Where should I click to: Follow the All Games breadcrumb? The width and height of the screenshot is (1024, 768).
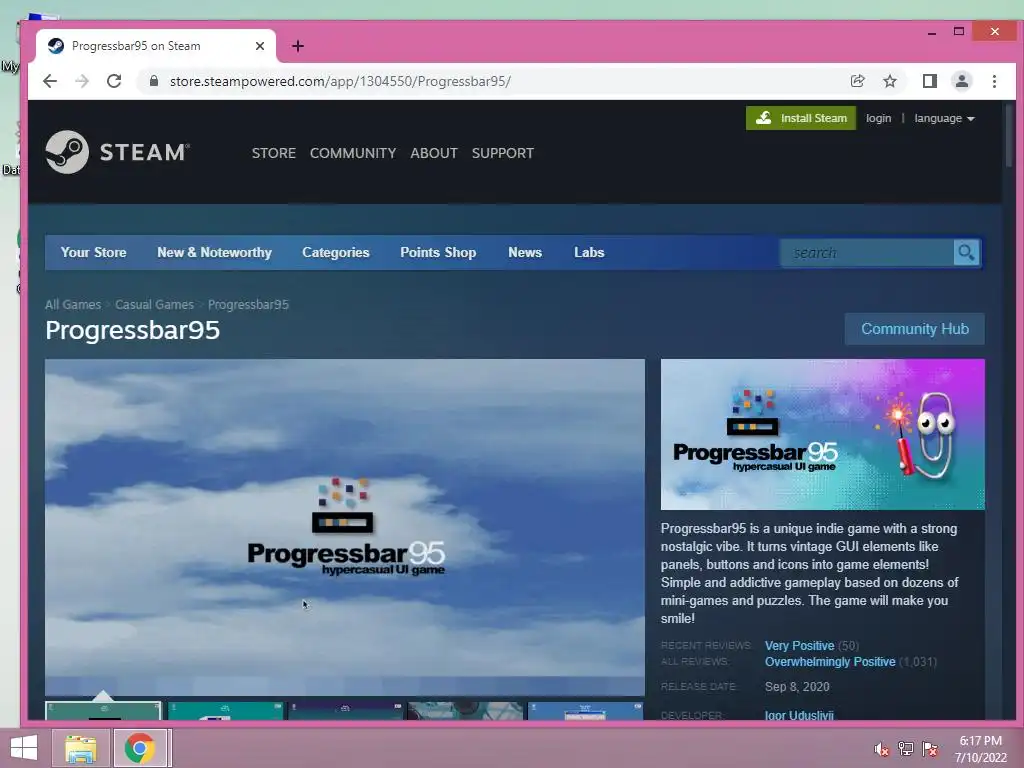pyautogui.click(x=73, y=304)
